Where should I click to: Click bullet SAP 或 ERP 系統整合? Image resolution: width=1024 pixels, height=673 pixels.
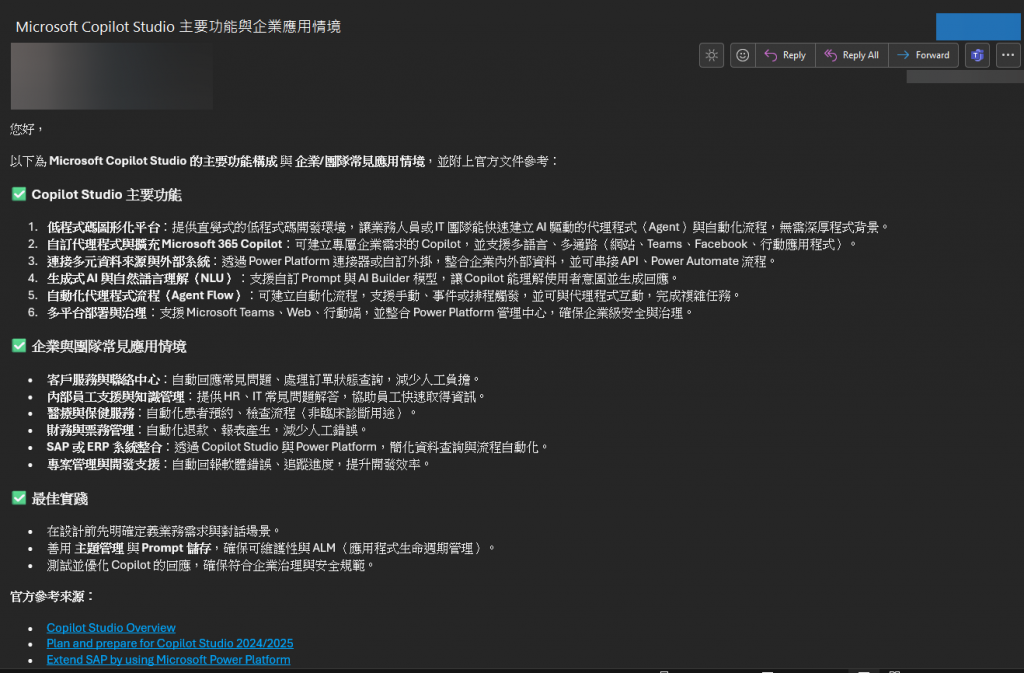click(x=297, y=447)
